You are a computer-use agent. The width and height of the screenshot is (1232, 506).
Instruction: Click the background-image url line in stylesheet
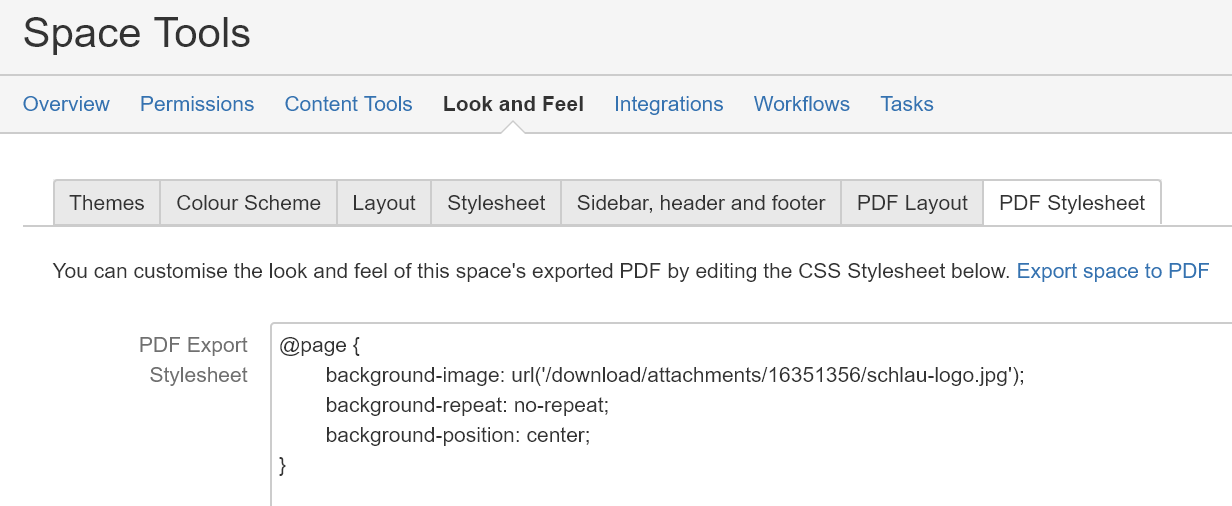point(676,376)
